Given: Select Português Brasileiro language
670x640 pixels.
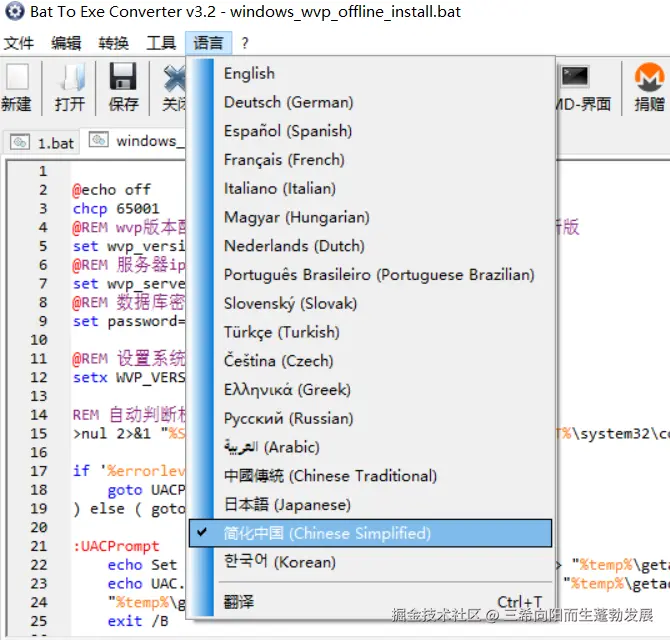Looking at the screenshot, I should [x=370, y=275].
